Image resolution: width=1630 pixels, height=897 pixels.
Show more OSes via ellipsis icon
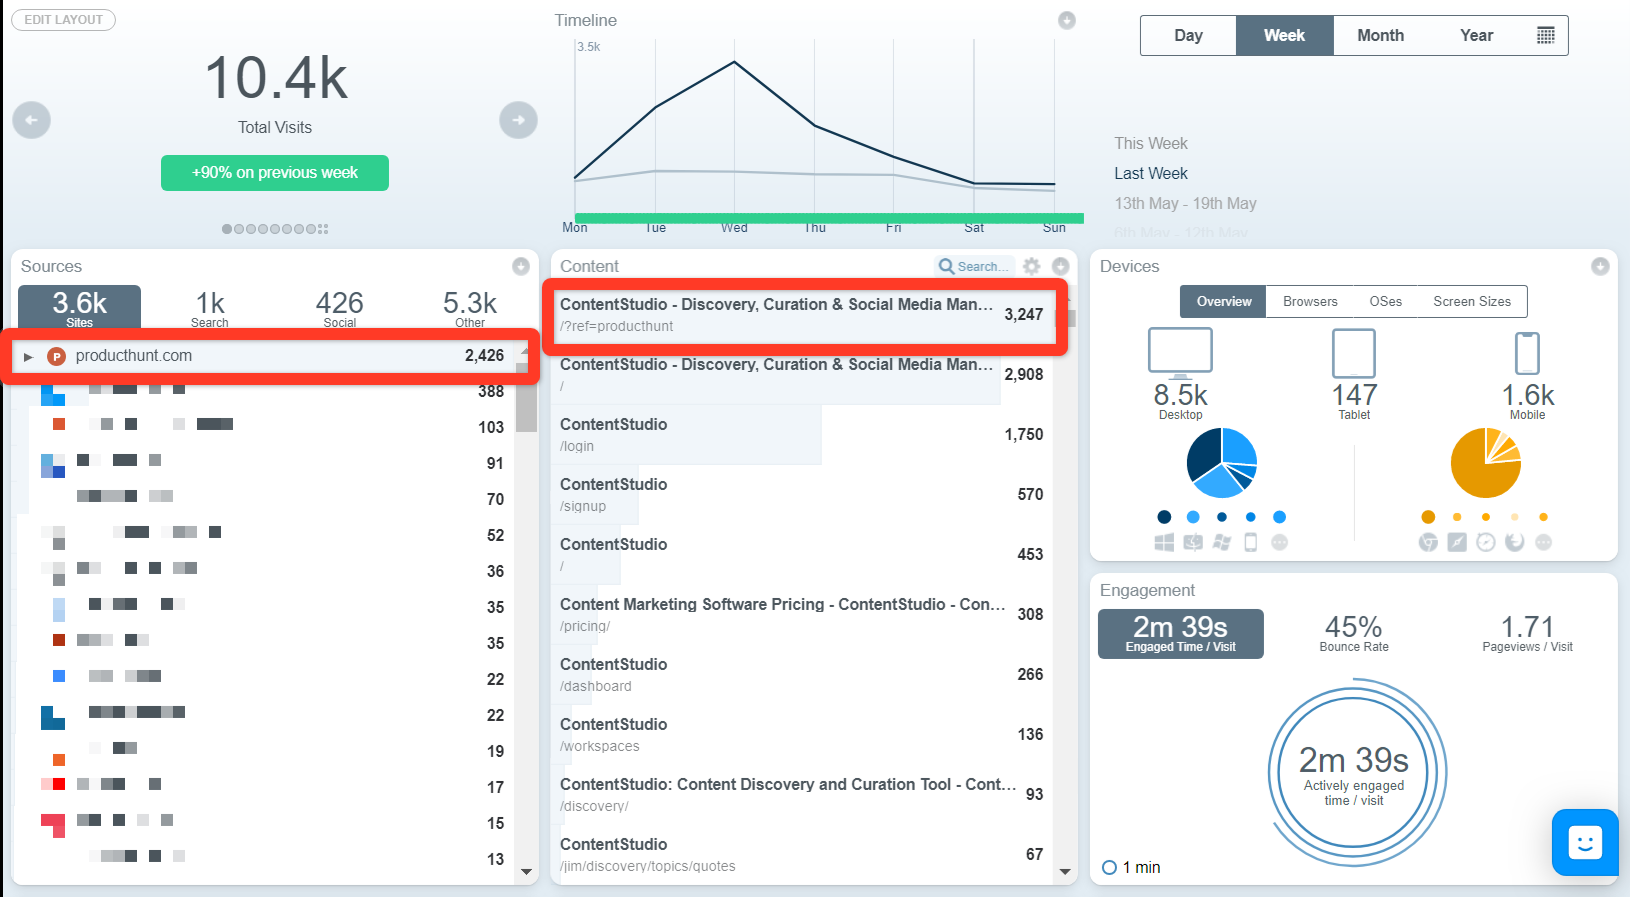coord(1279,542)
